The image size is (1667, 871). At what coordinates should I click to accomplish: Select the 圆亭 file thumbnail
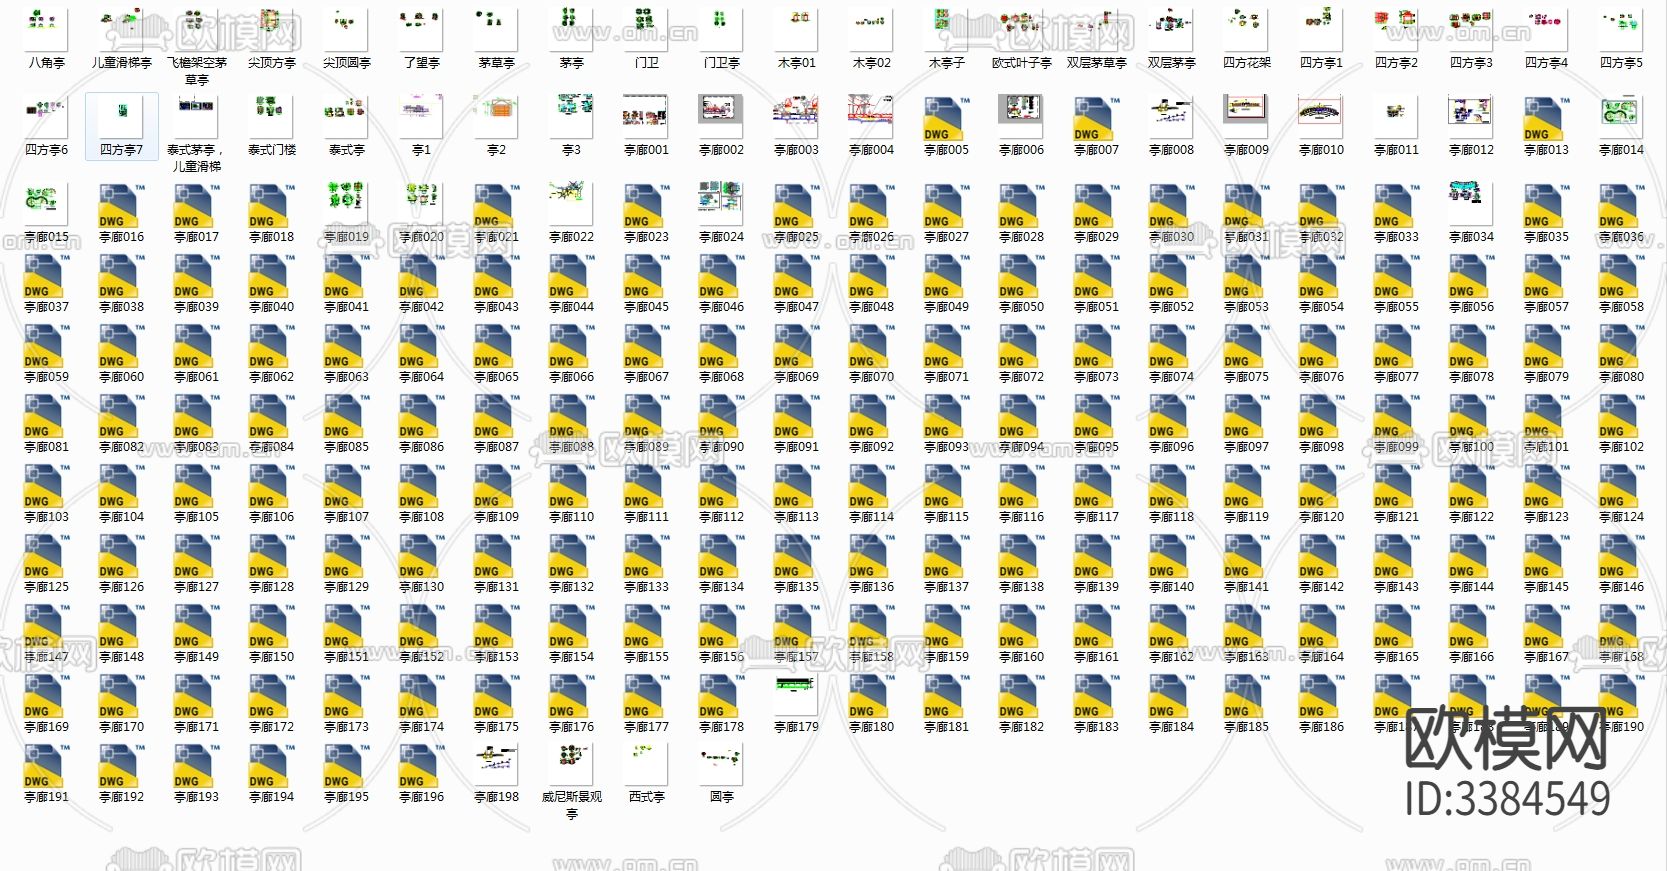(721, 763)
